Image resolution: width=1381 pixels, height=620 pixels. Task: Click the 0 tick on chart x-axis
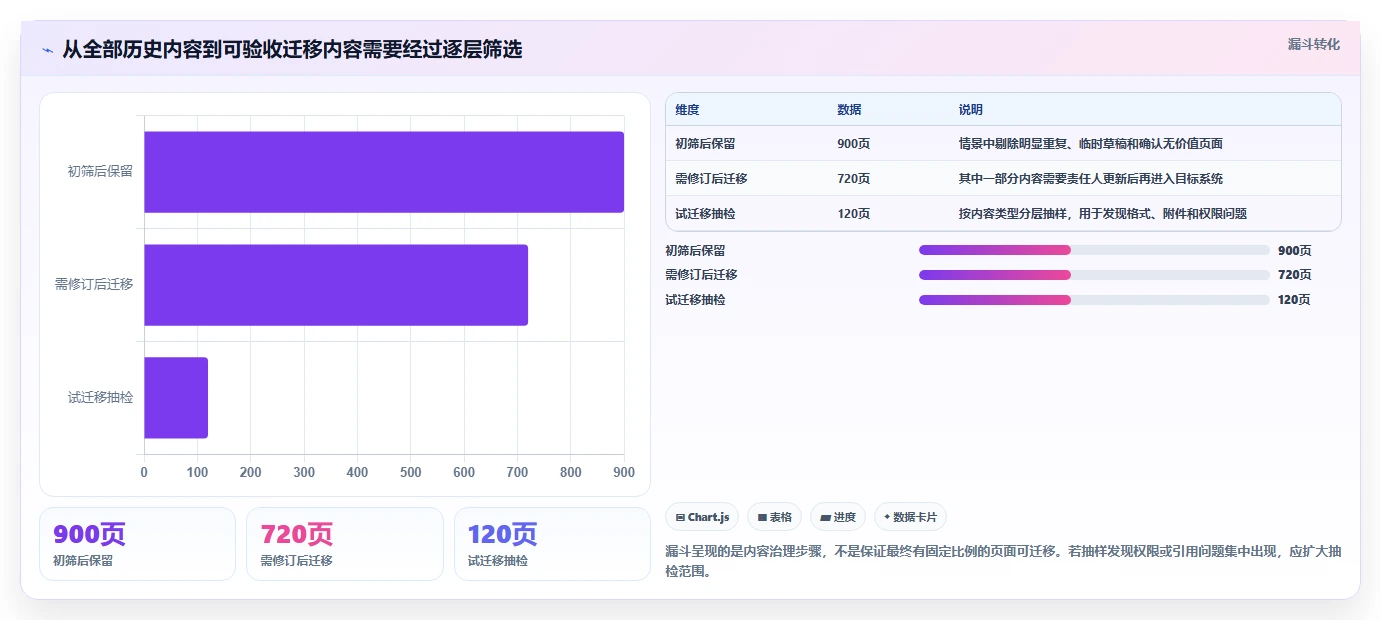(144, 472)
